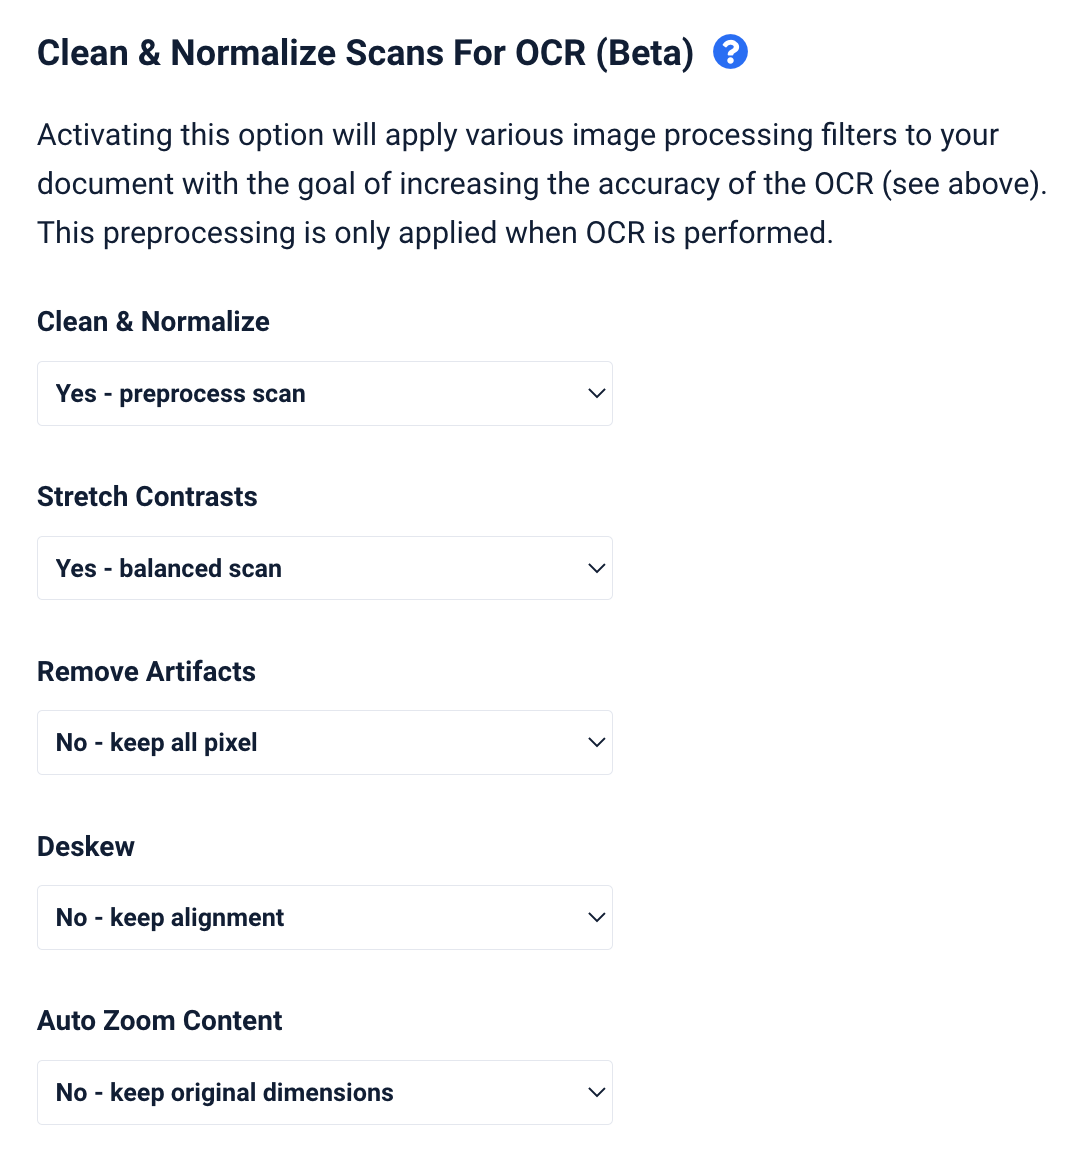Click the 'Deskew' field label
The width and height of the screenshot is (1082, 1156).
(86, 846)
